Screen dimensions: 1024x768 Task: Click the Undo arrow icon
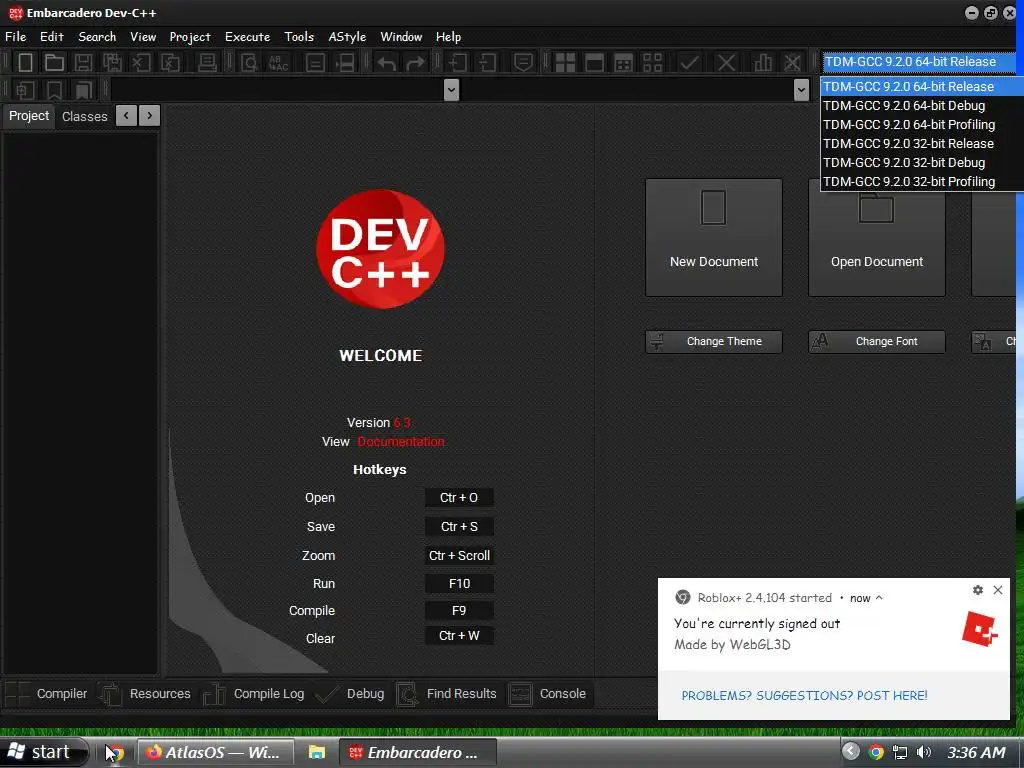387,63
